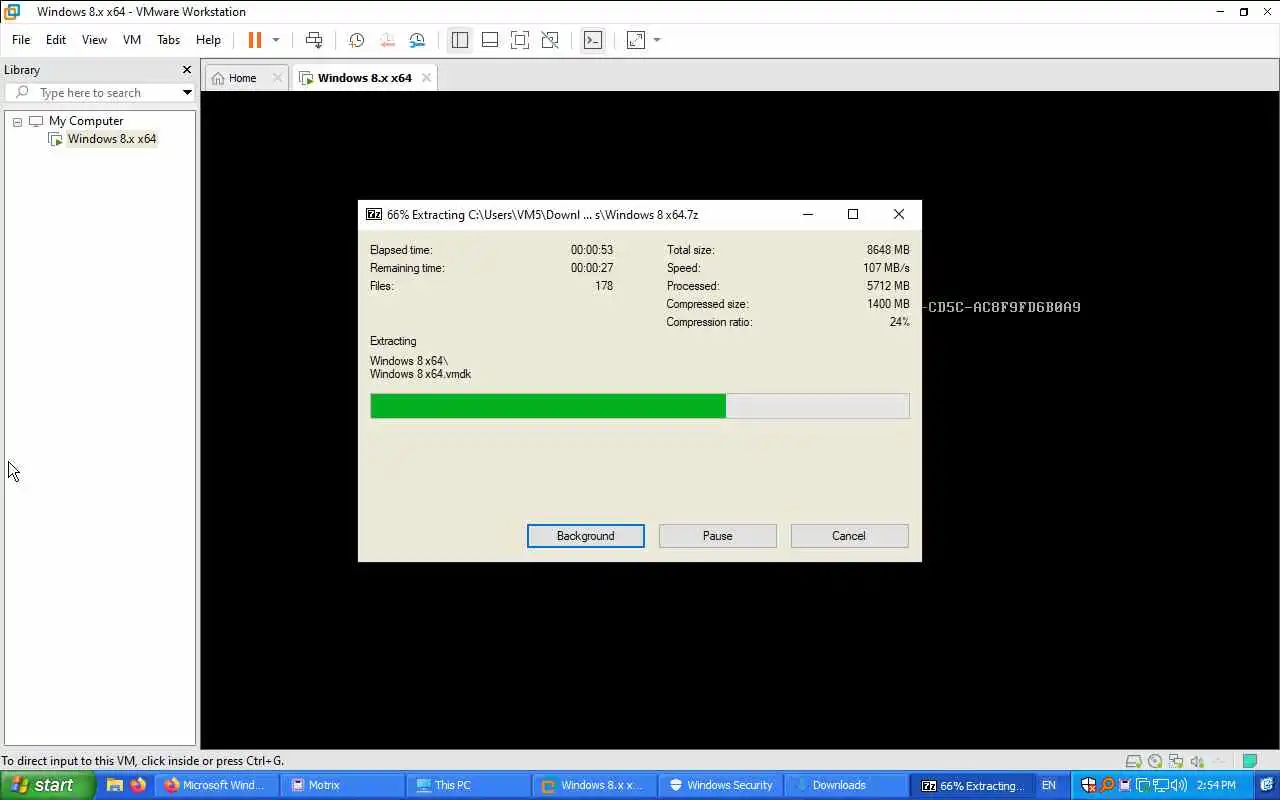
Task: Launch Firefox from quick launch
Action: tap(138, 785)
